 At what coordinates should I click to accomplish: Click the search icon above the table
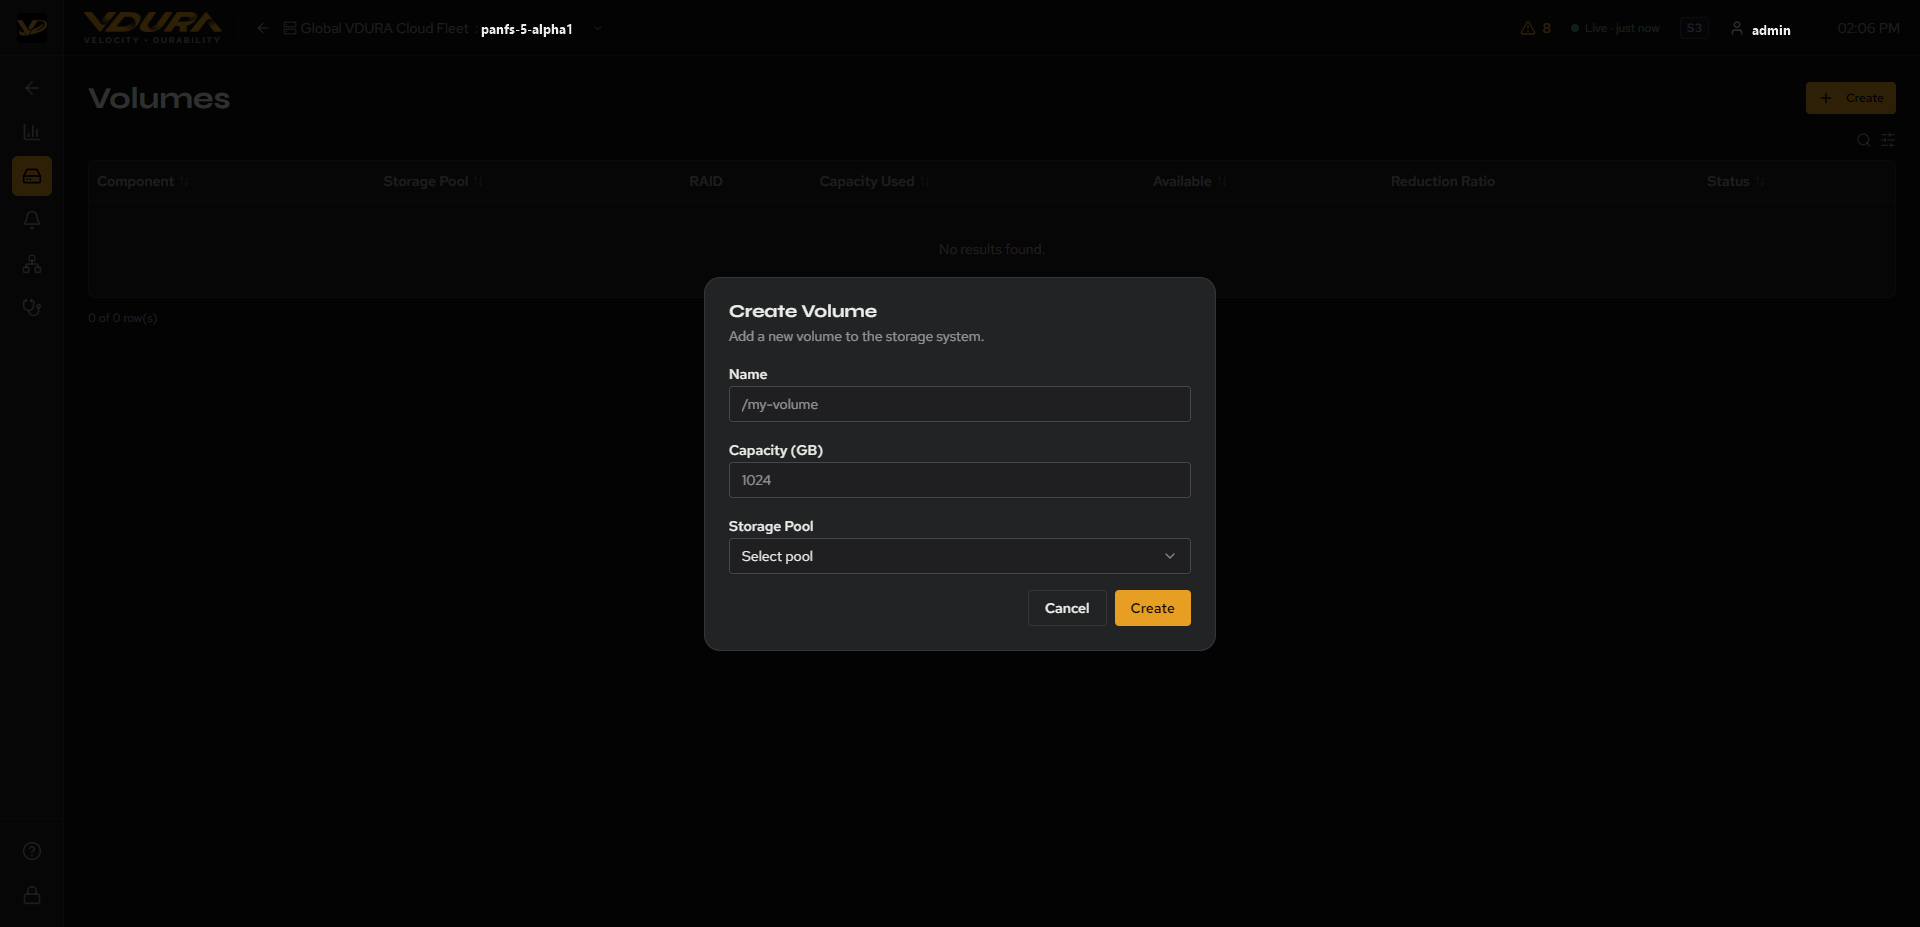1864,140
